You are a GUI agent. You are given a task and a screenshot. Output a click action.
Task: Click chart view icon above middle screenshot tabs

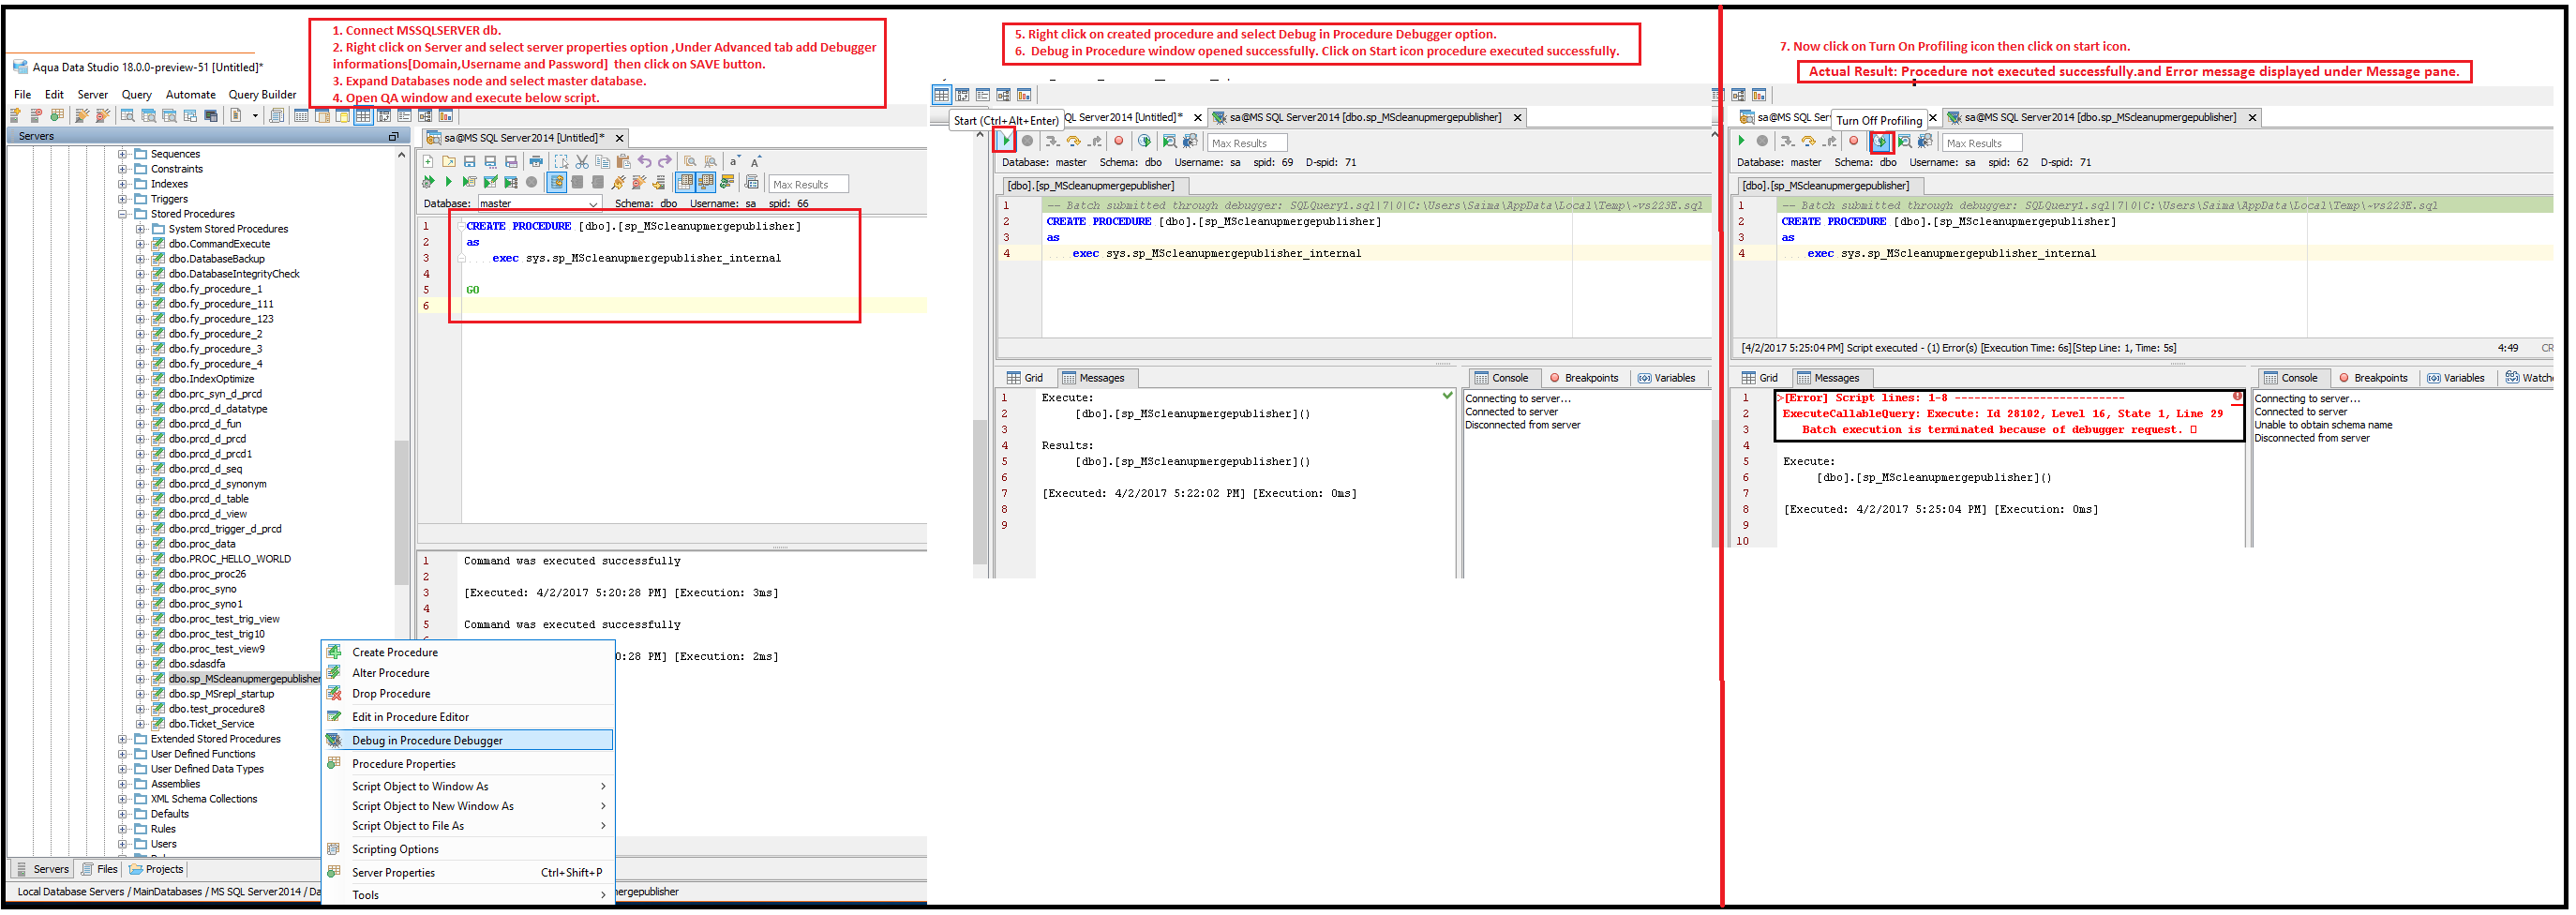[1024, 95]
